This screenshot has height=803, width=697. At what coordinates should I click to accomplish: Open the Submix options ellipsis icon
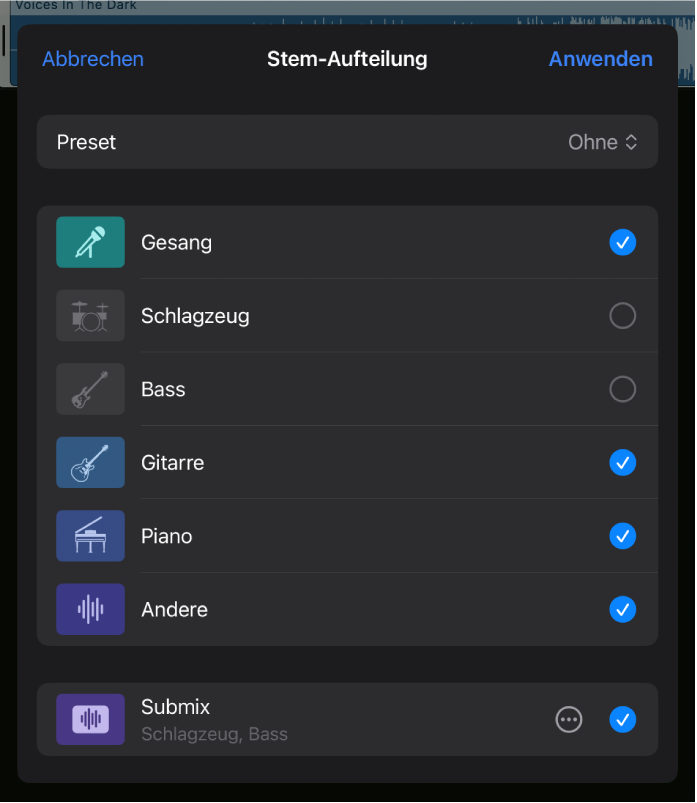click(569, 720)
